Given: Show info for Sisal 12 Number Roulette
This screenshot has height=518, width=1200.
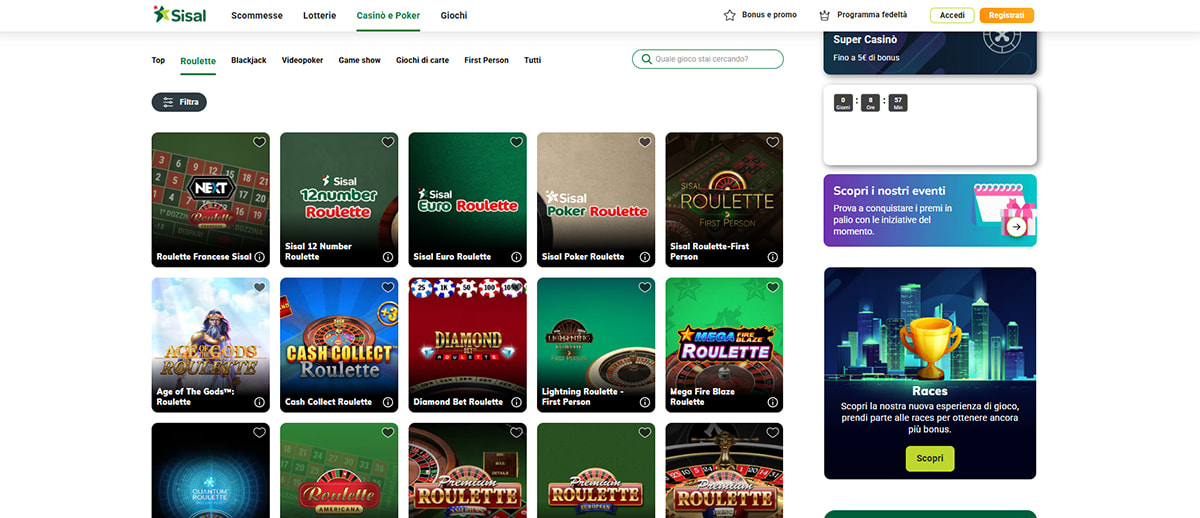Looking at the screenshot, I should (388, 257).
